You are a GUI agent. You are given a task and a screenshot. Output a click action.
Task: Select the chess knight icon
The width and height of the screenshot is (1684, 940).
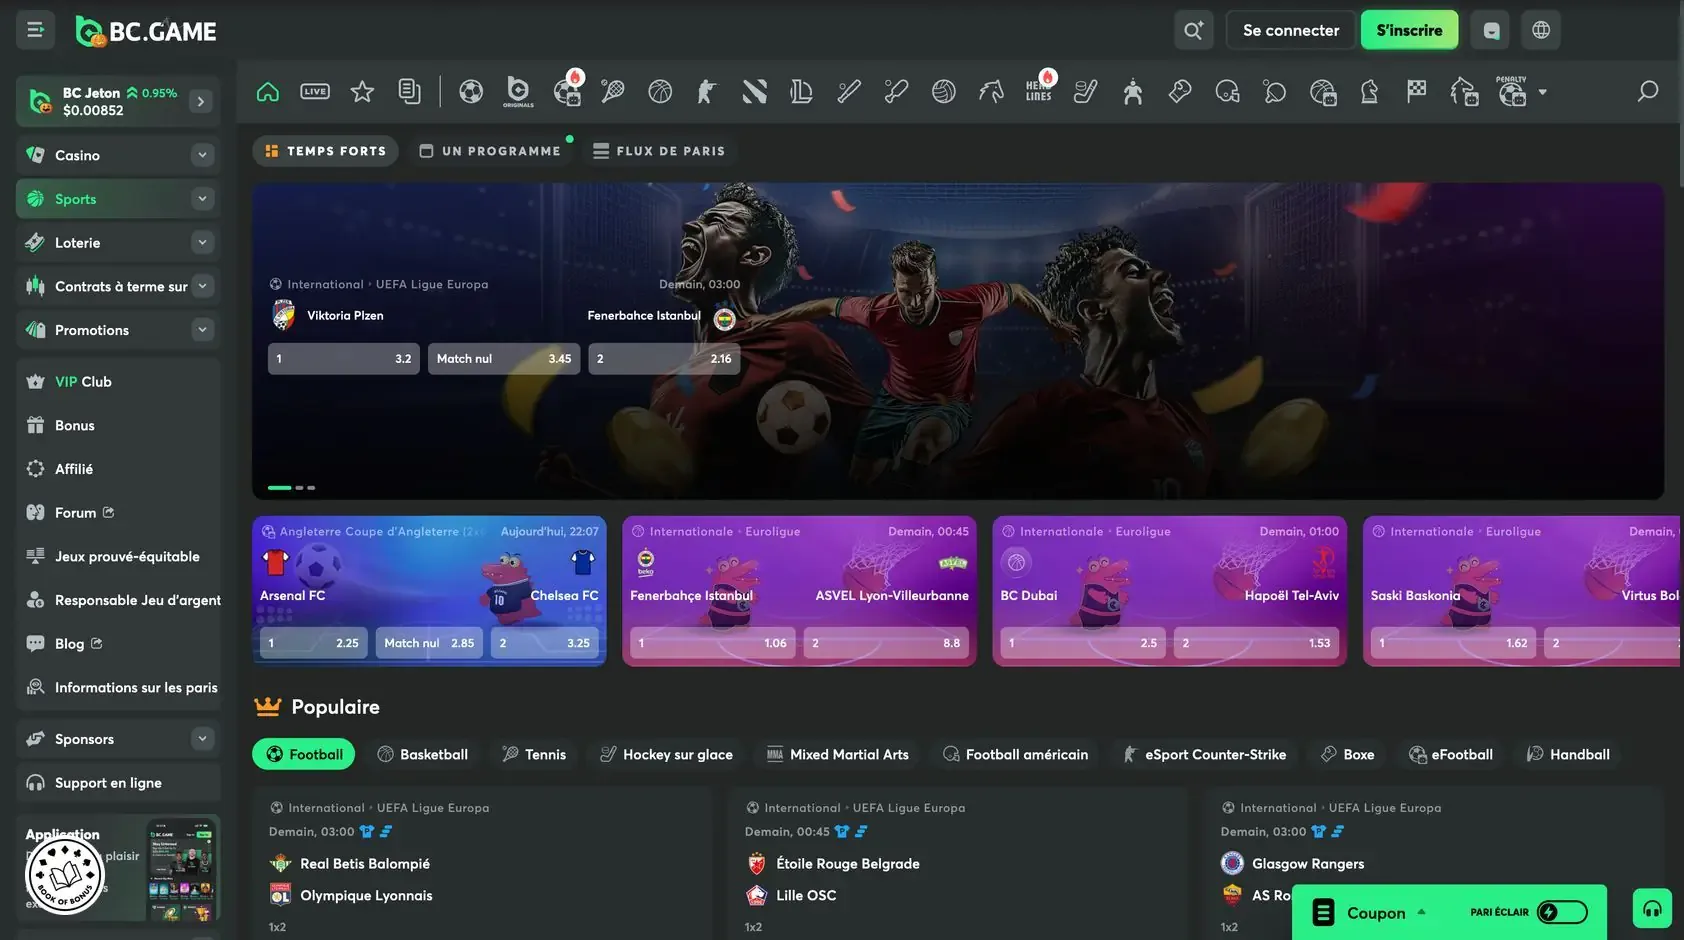point(1370,92)
